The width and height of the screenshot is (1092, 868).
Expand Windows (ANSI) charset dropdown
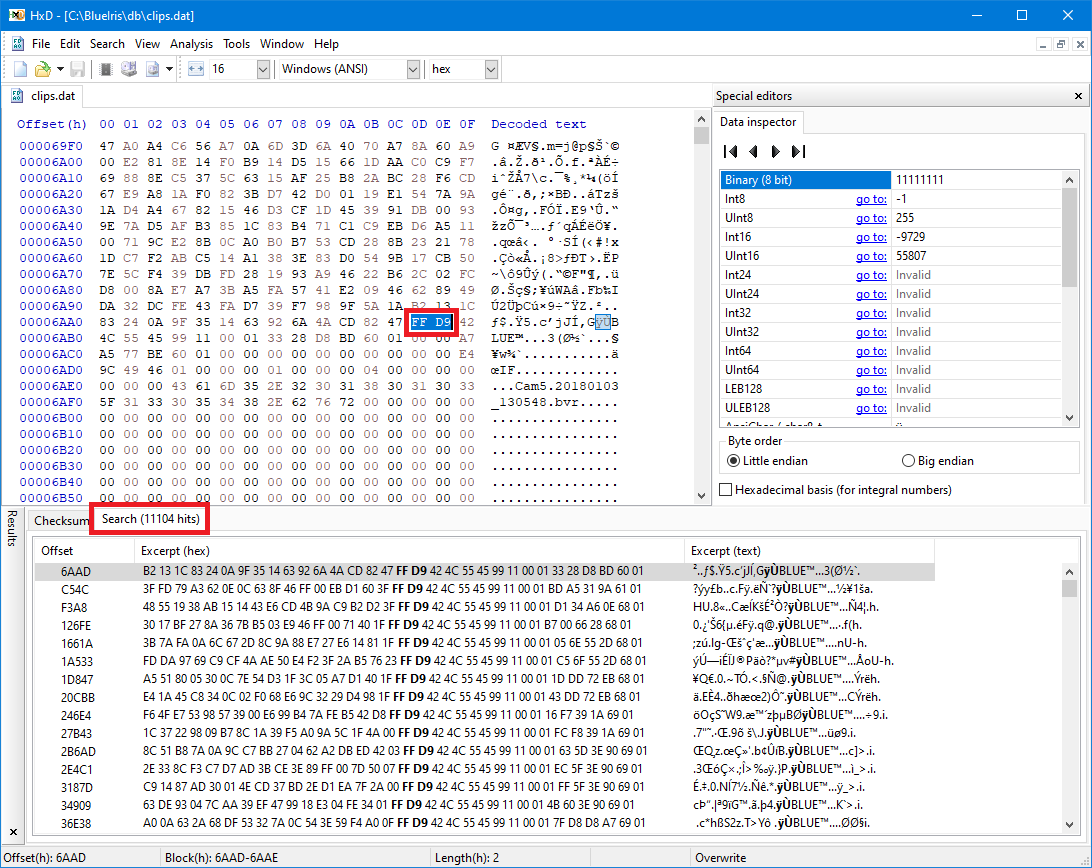click(x=413, y=69)
